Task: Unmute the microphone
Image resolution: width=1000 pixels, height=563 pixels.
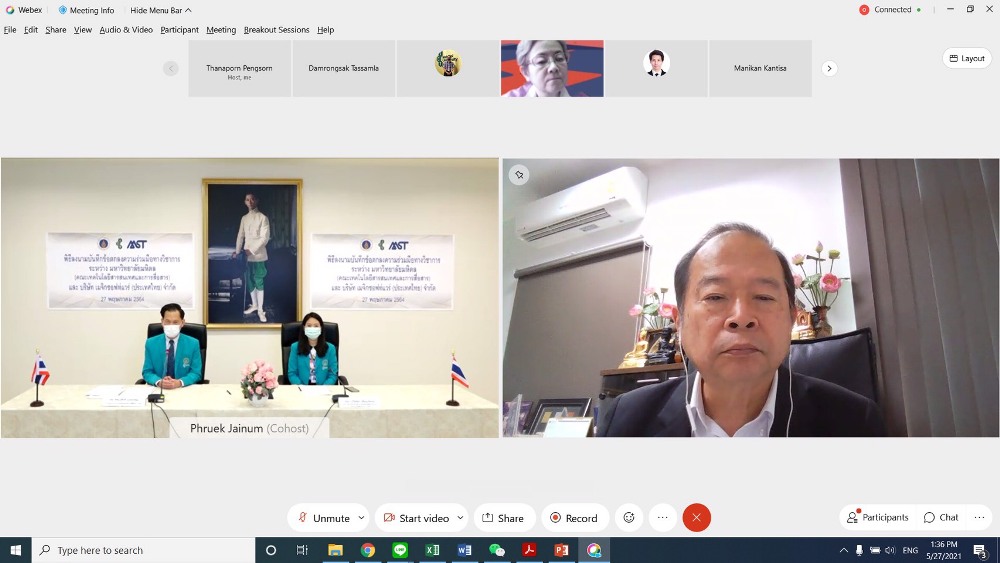Action: point(322,518)
